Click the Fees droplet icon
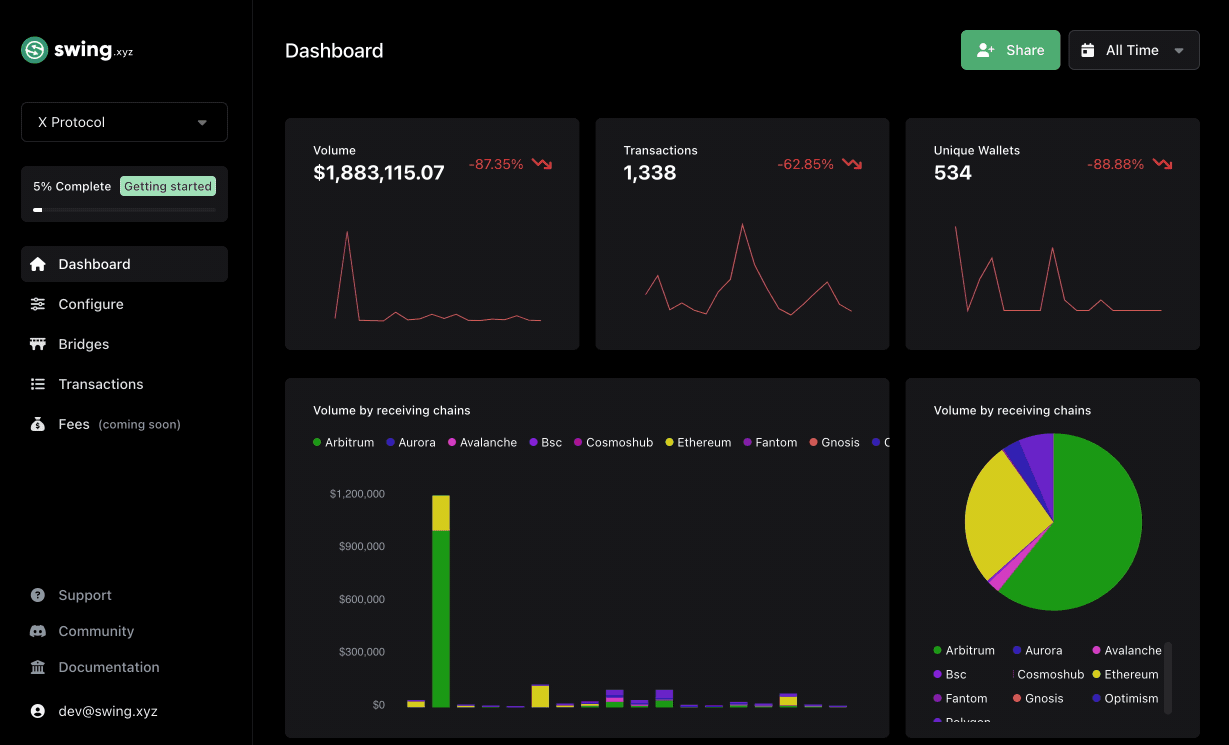The width and height of the screenshot is (1229, 745). (x=38, y=423)
